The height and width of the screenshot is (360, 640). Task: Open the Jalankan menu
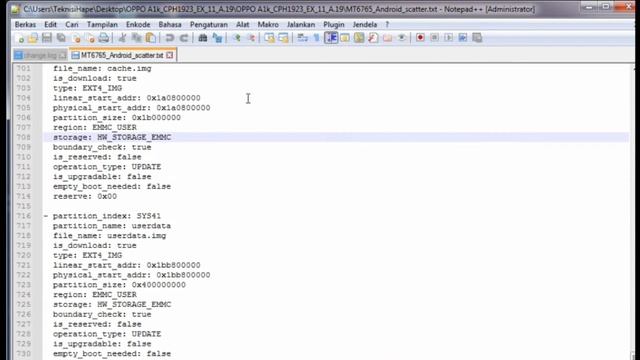click(x=301, y=24)
